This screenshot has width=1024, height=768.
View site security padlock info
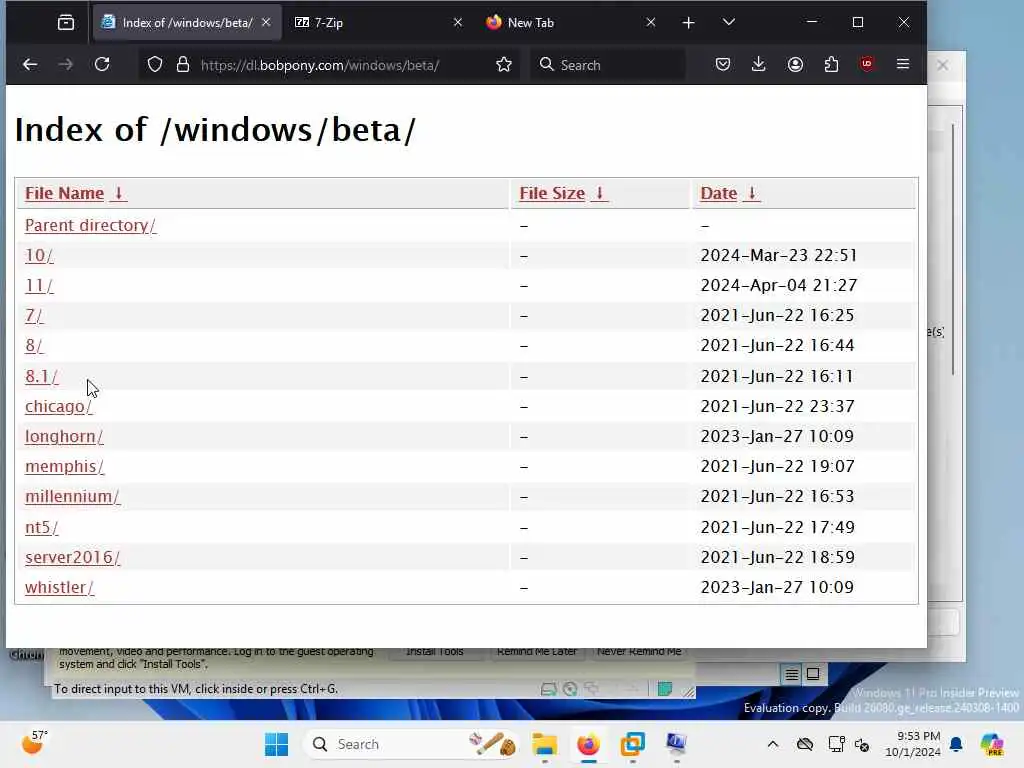pyautogui.click(x=183, y=65)
